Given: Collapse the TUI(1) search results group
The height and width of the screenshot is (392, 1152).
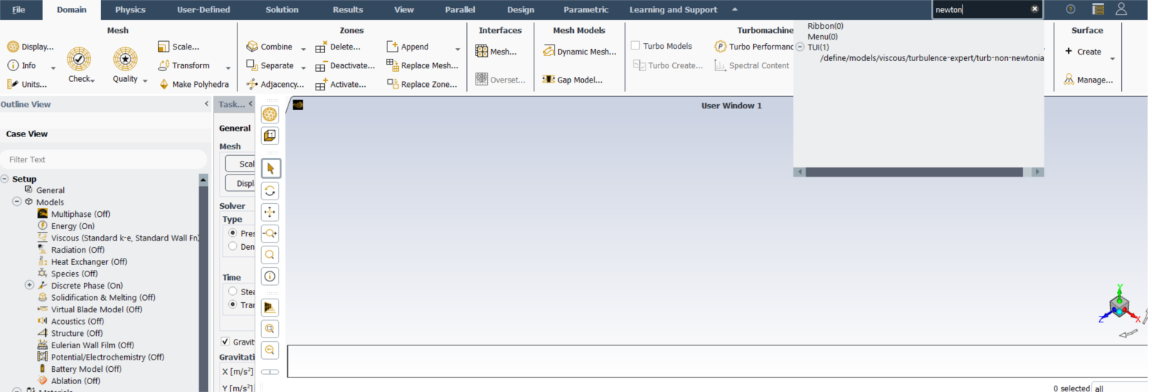Looking at the screenshot, I should [800, 47].
